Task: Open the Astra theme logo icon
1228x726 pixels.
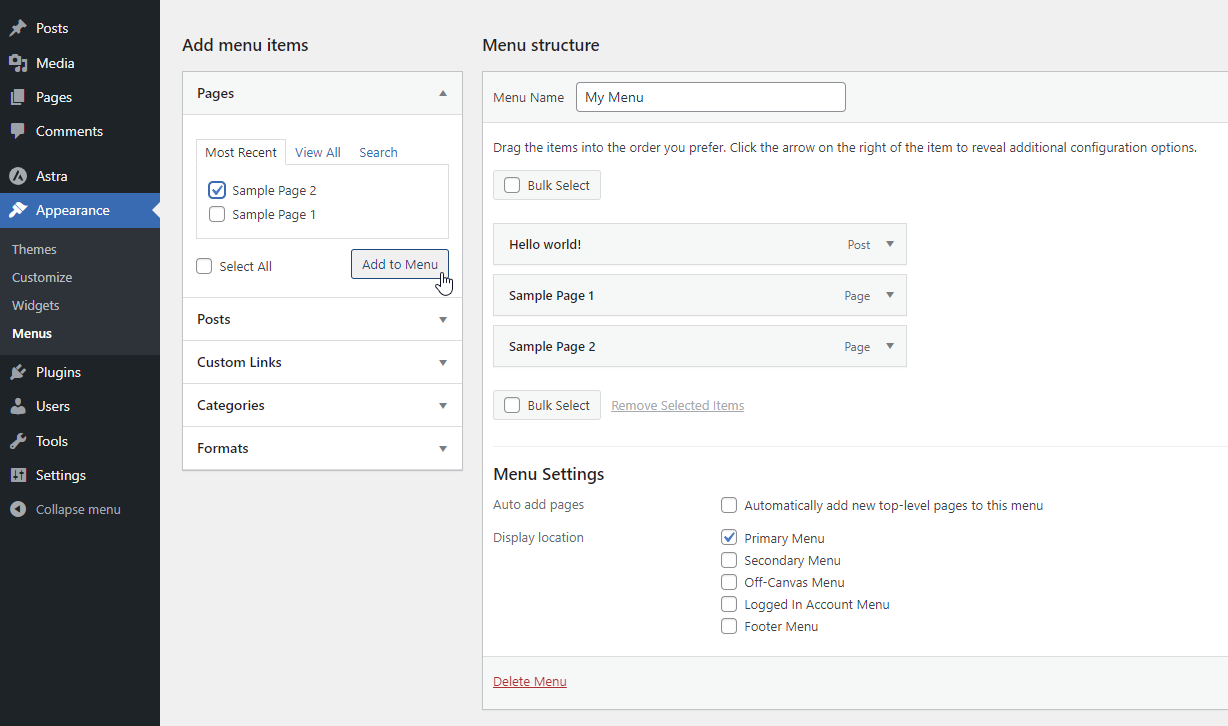Action: [18, 176]
